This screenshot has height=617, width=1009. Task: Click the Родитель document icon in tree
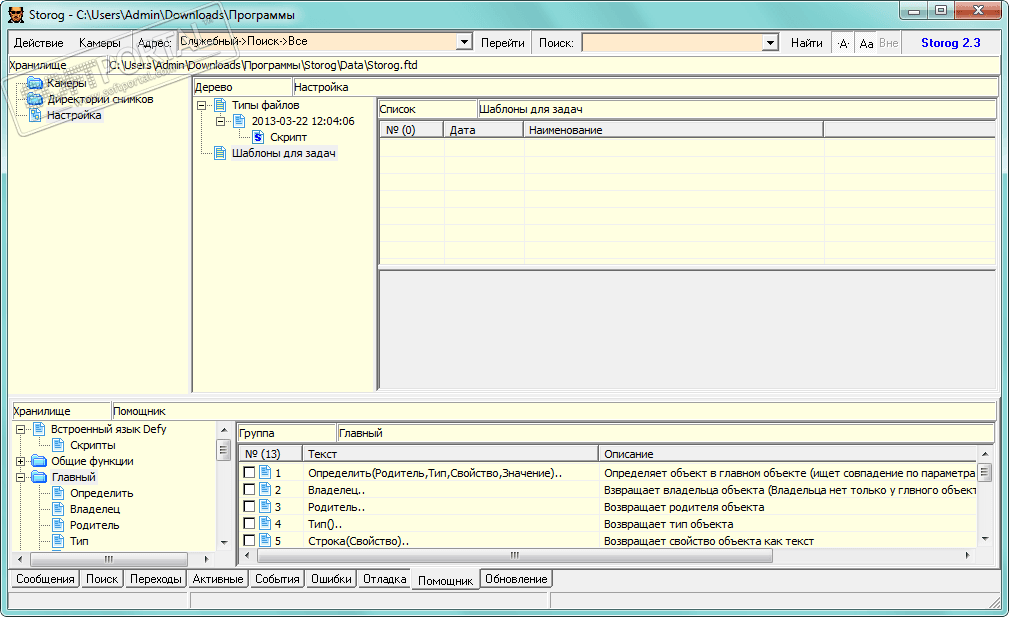(58, 525)
